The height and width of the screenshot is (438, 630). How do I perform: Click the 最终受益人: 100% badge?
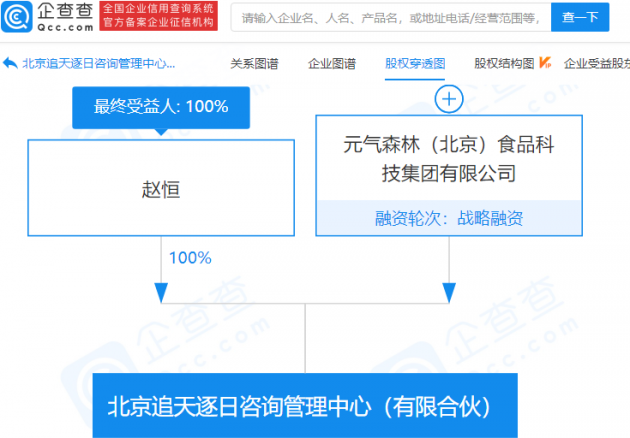point(161,107)
